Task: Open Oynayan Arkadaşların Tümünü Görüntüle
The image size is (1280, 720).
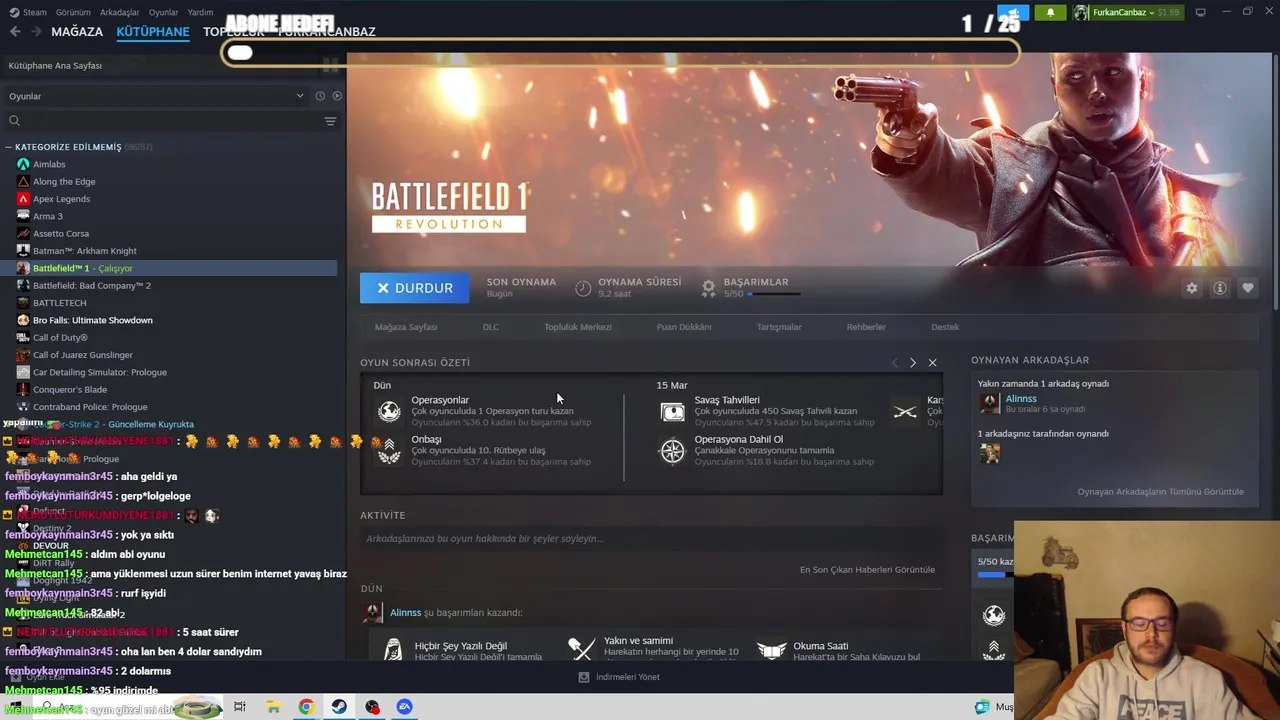Action: coord(1160,492)
